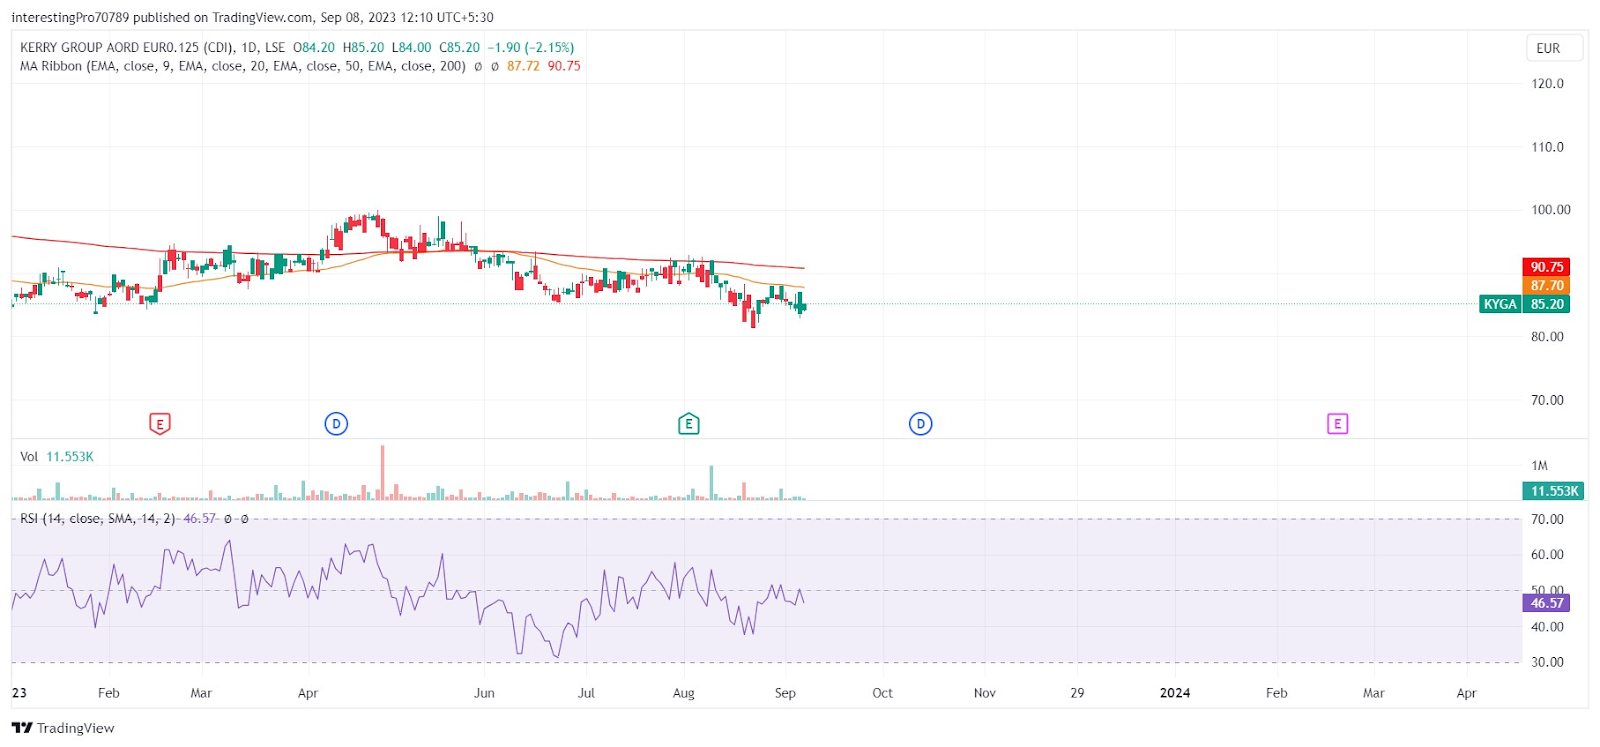Click the 46.57 value in the RSI legend
The height and width of the screenshot is (747, 1600).
pyautogui.click(x=200, y=519)
